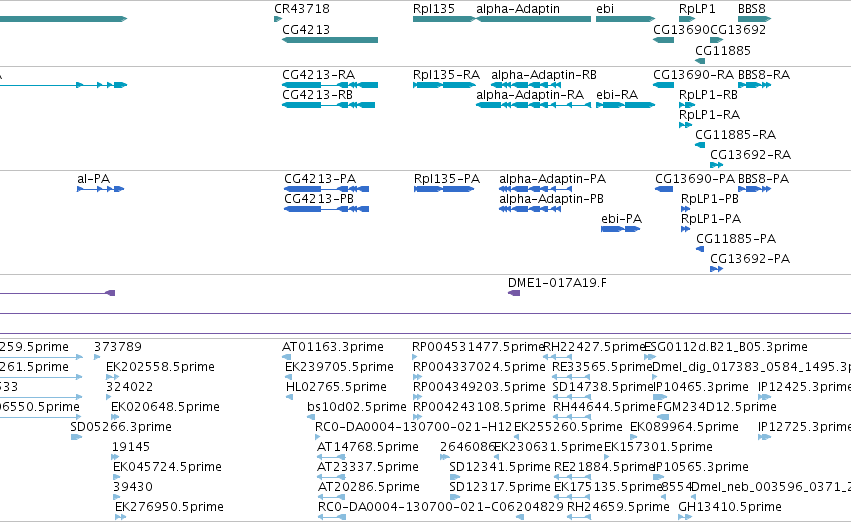This screenshot has height=522, width=851.
Task: Open EST IP10565.3prime
Action: point(702,467)
